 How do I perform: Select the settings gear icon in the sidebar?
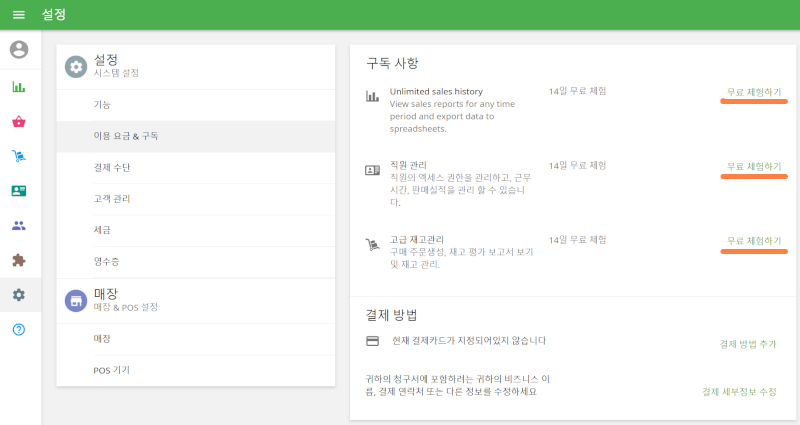(x=19, y=295)
